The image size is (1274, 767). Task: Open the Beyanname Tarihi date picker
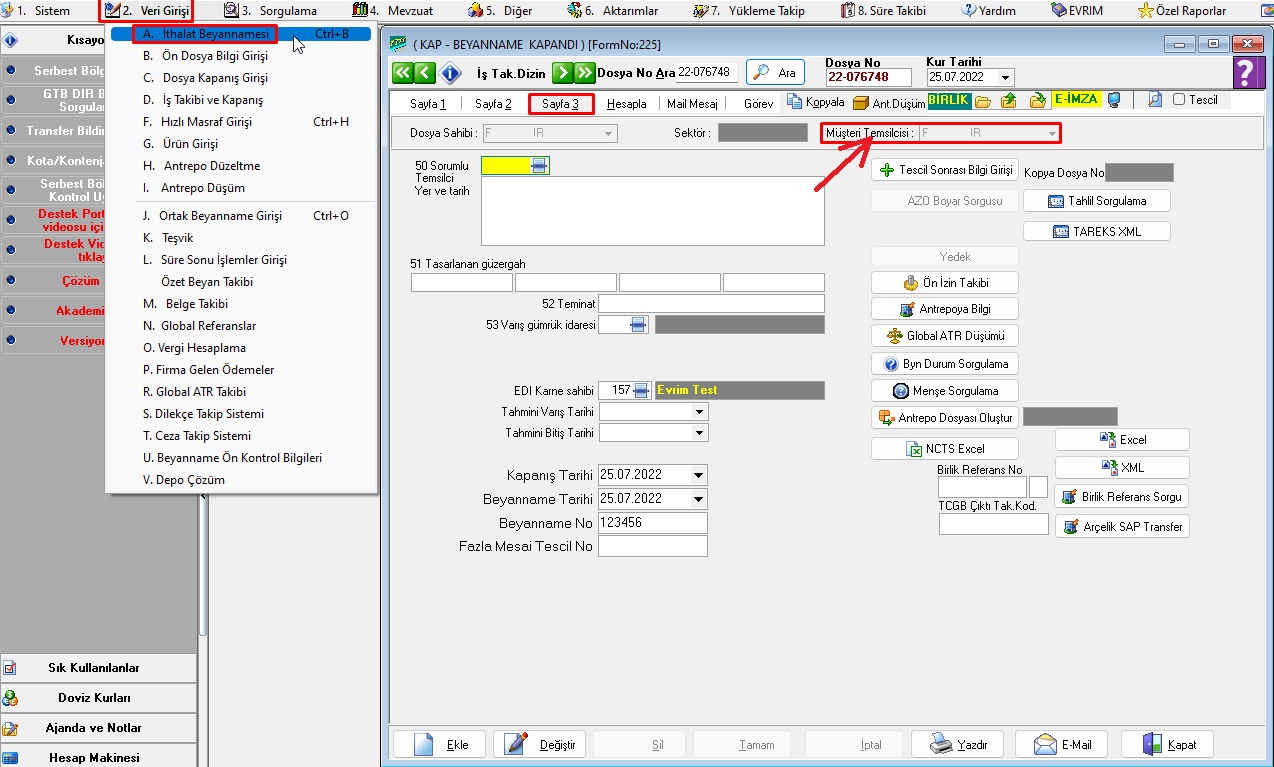pyautogui.click(x=698, y=499)
